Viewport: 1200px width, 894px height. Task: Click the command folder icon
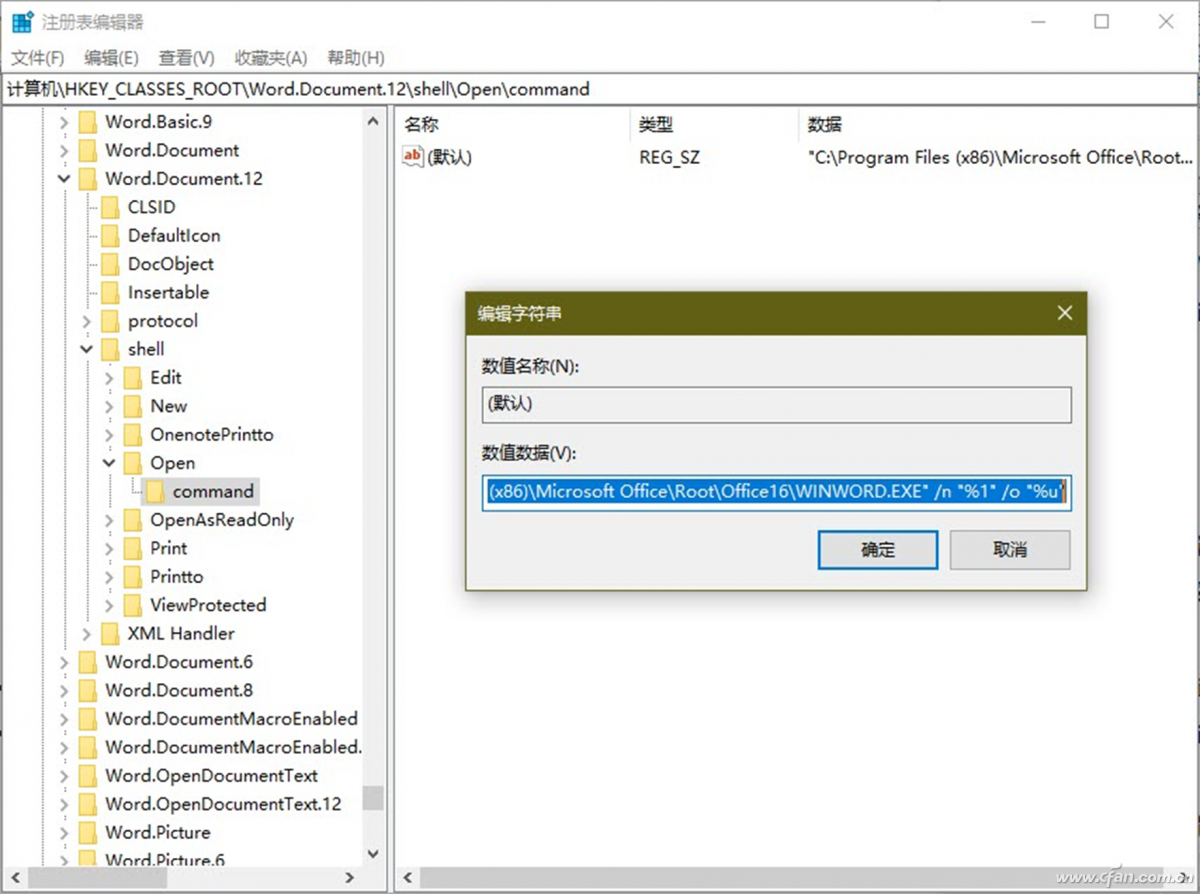[x=155, y=491]
